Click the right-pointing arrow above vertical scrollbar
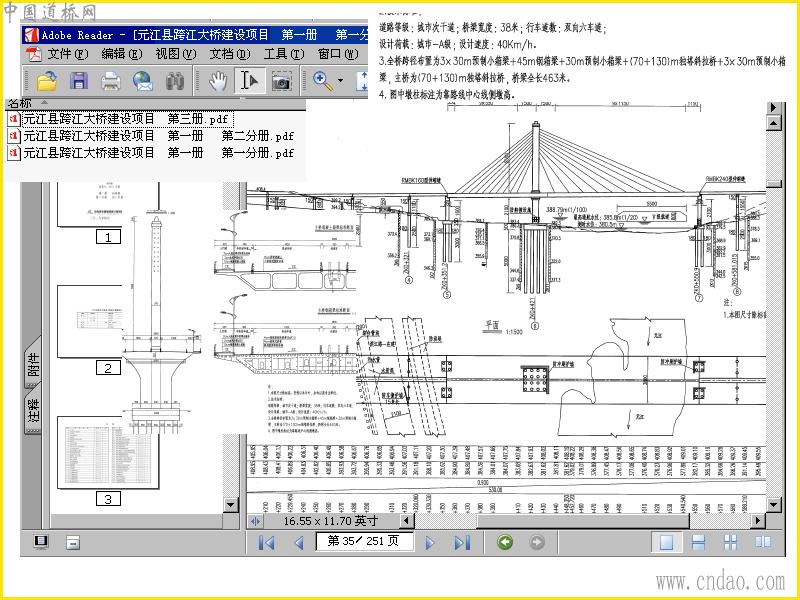 coord(774,108)
